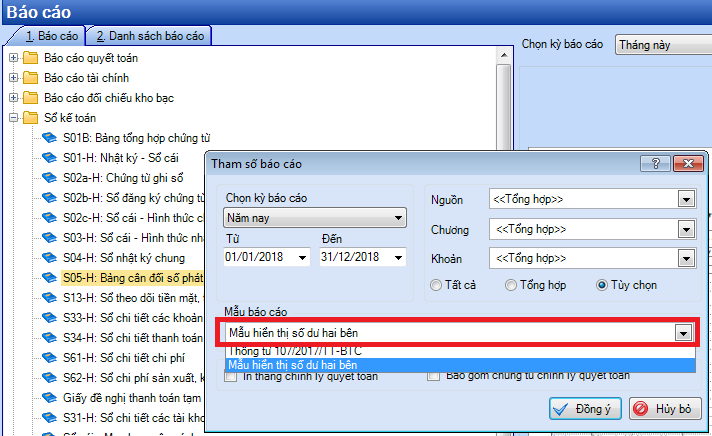Click the Báo cáo tài chính folder icon
Screen dimensions: 712x436
pyautogui.click(x=30, y=77)
